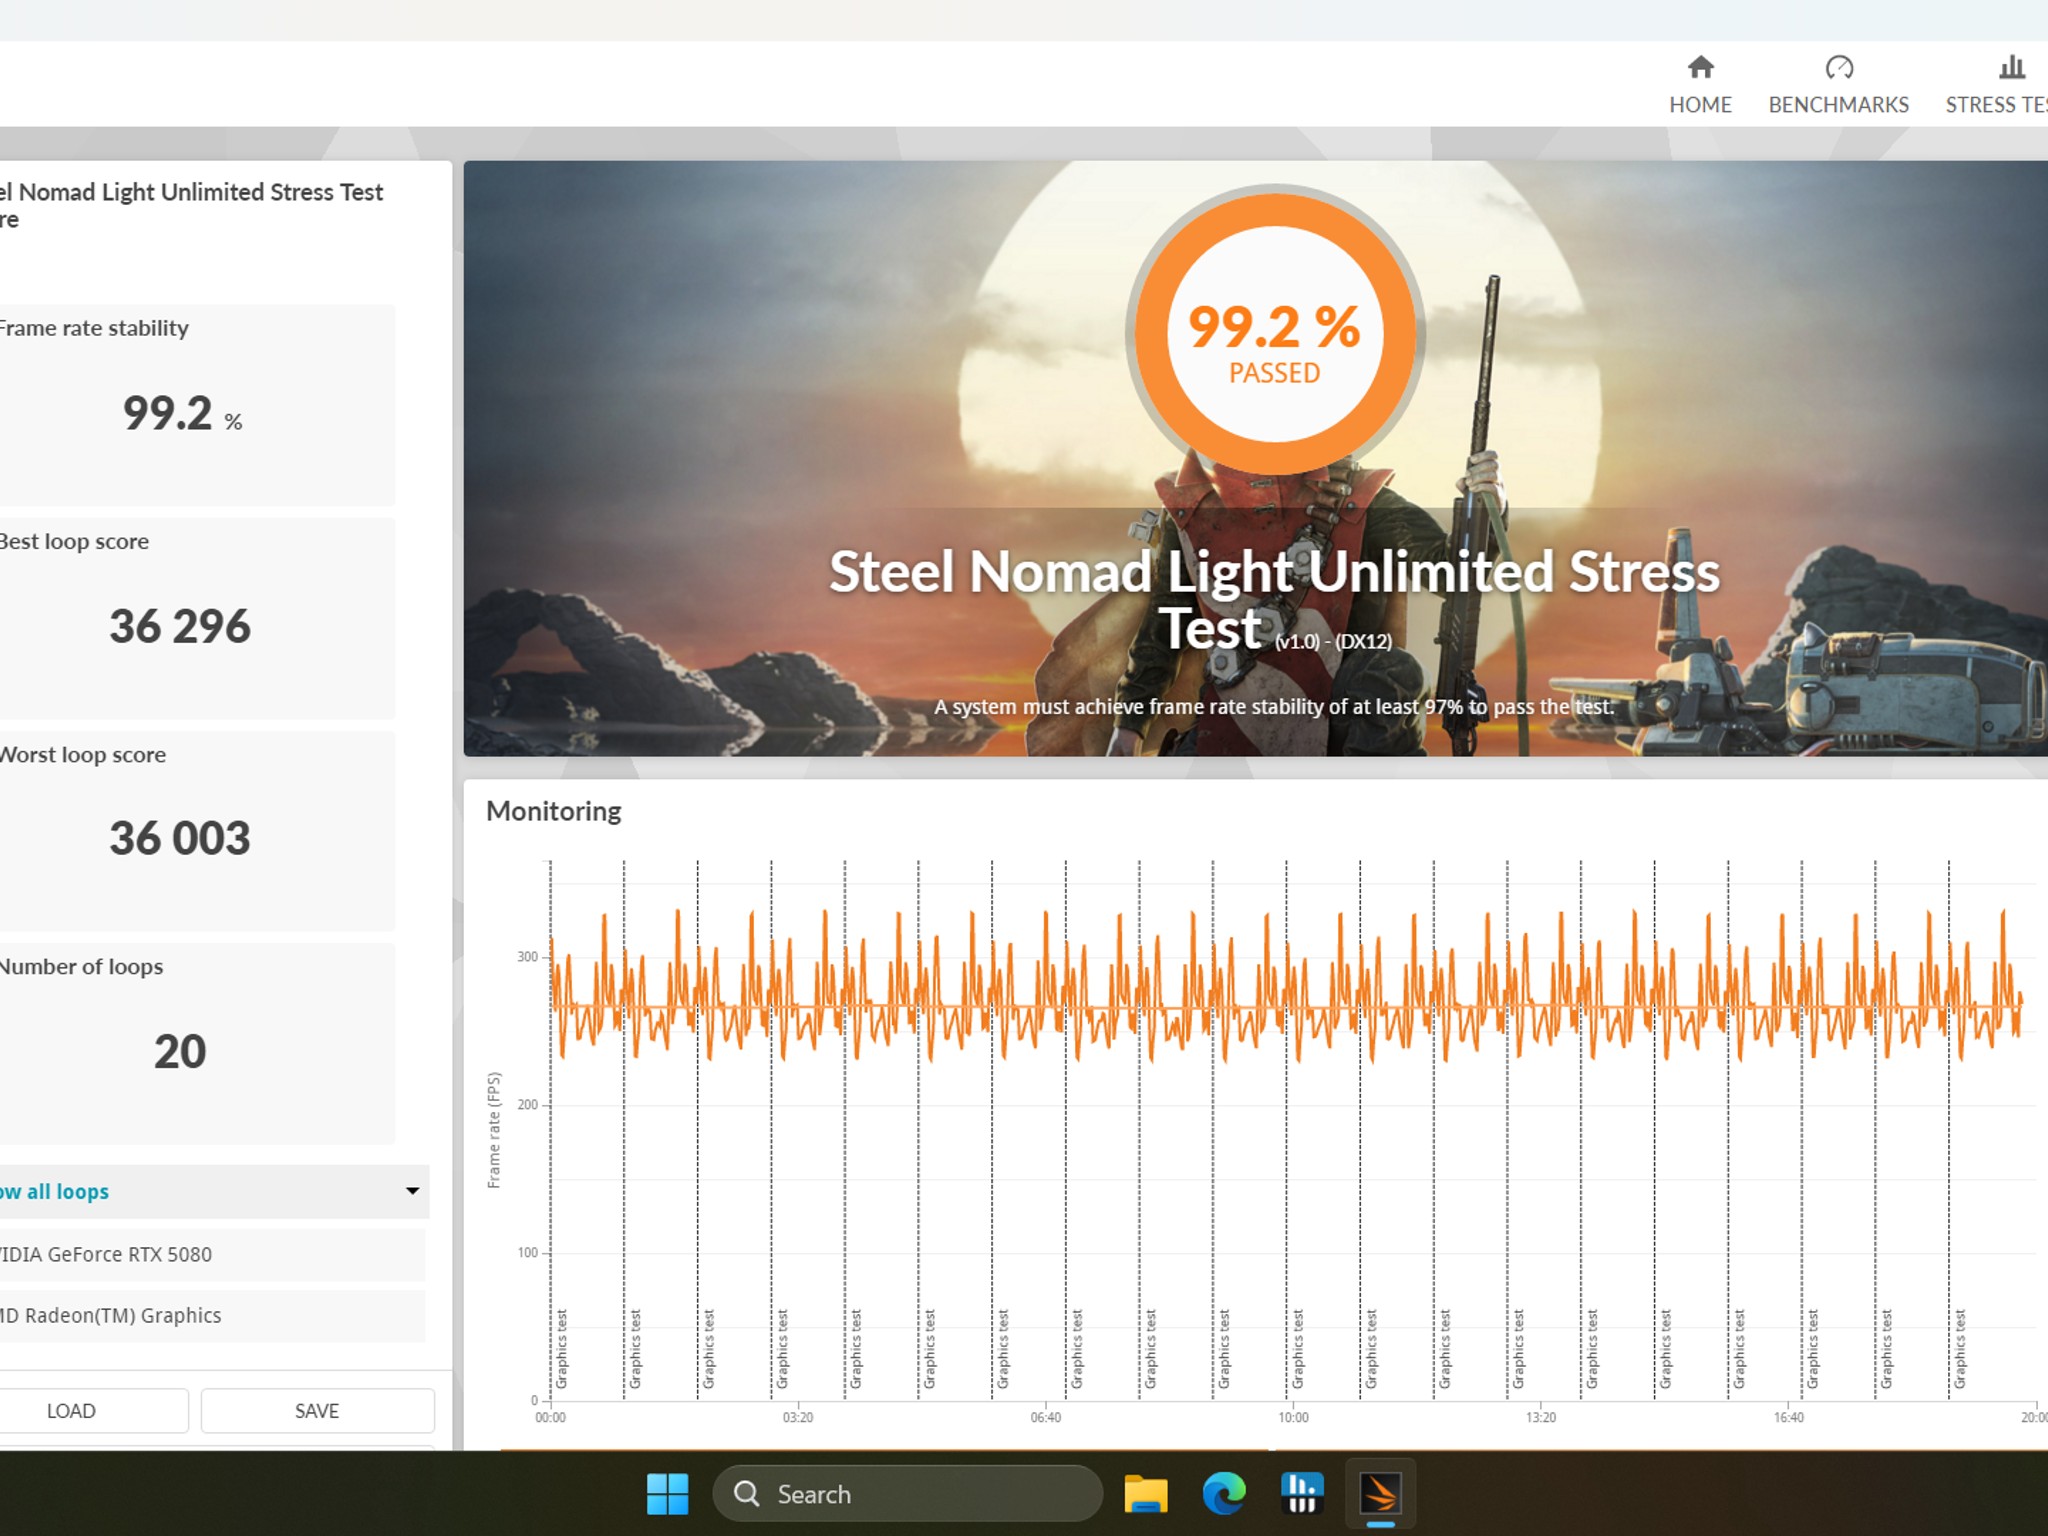Click the Best loop score value 36 296
Screen dimensions: 2048x1536
coord(180,627)
